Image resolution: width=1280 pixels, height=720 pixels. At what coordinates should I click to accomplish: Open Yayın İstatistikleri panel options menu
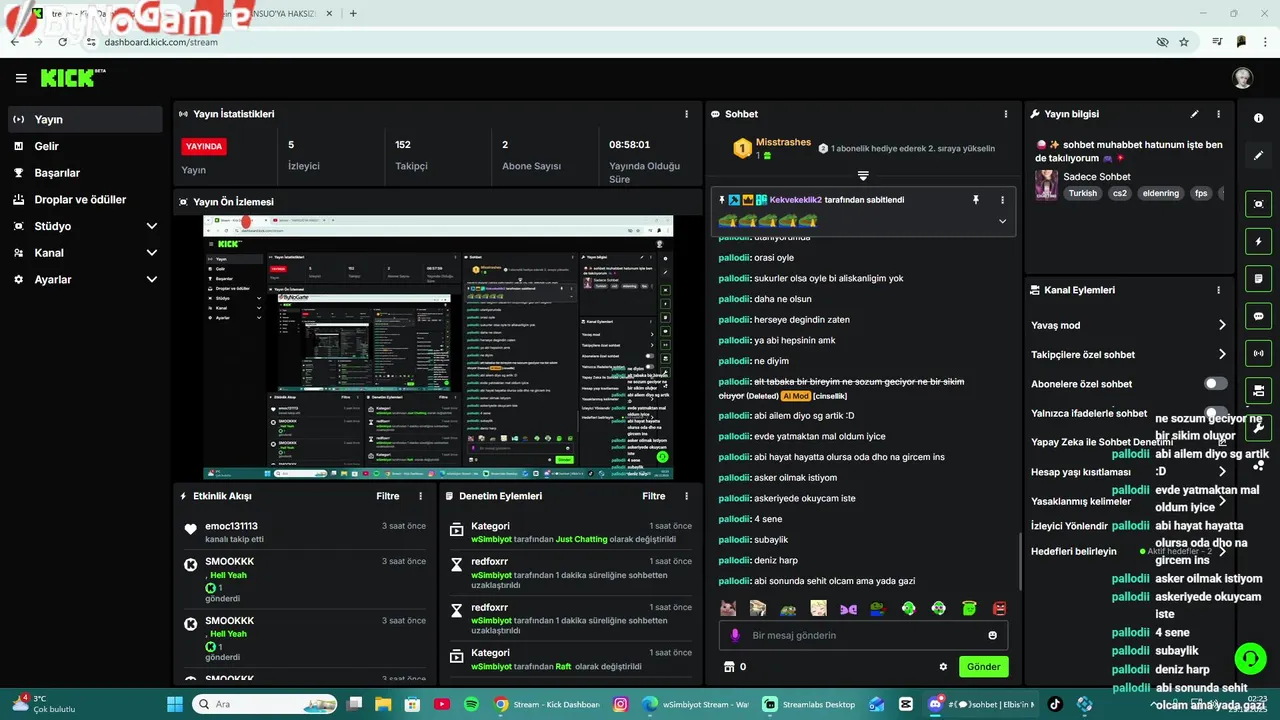tap(686, 114)
